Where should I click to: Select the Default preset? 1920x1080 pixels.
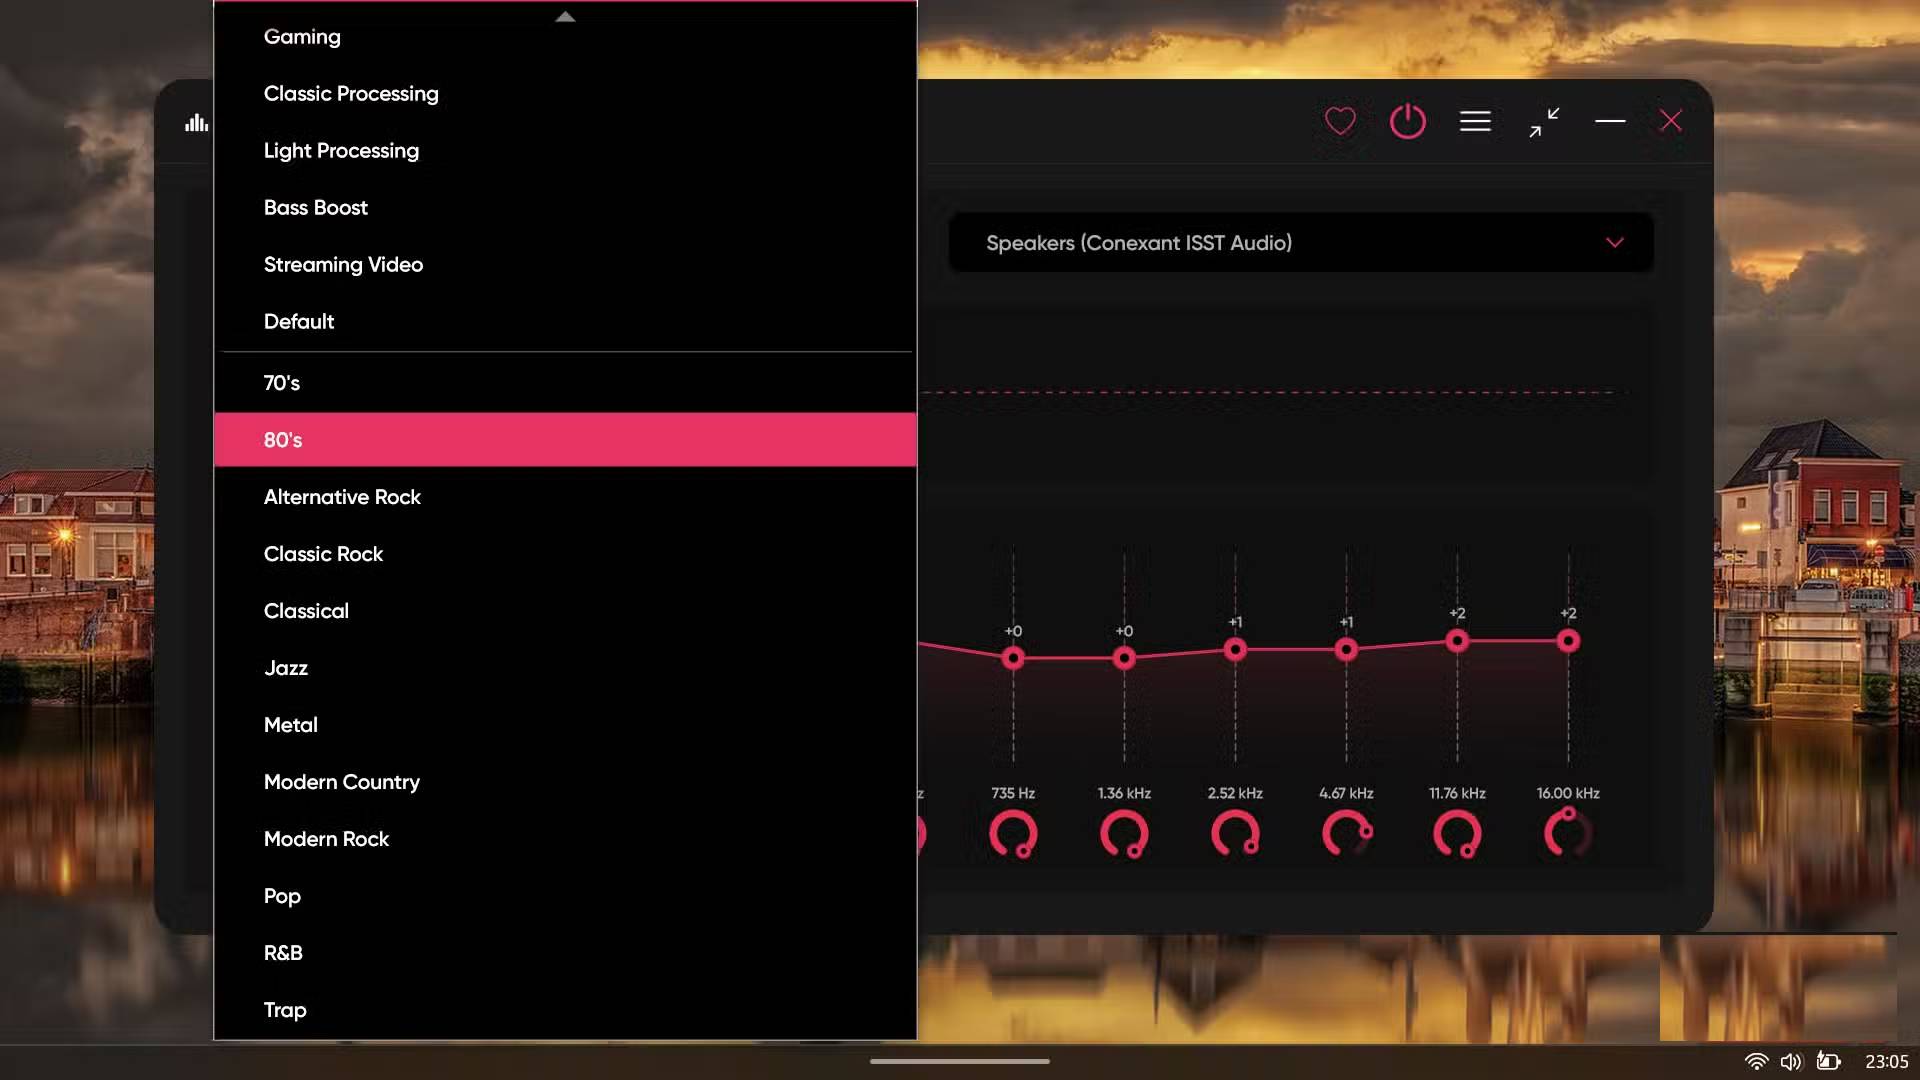pos(299,322)
